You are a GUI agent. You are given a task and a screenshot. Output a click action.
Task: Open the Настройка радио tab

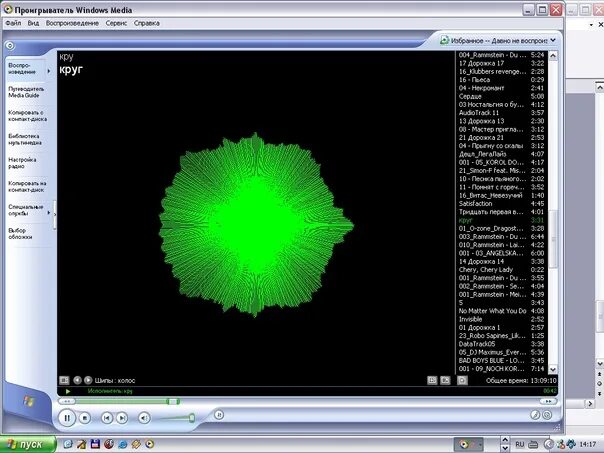click(x=22, y=163)
